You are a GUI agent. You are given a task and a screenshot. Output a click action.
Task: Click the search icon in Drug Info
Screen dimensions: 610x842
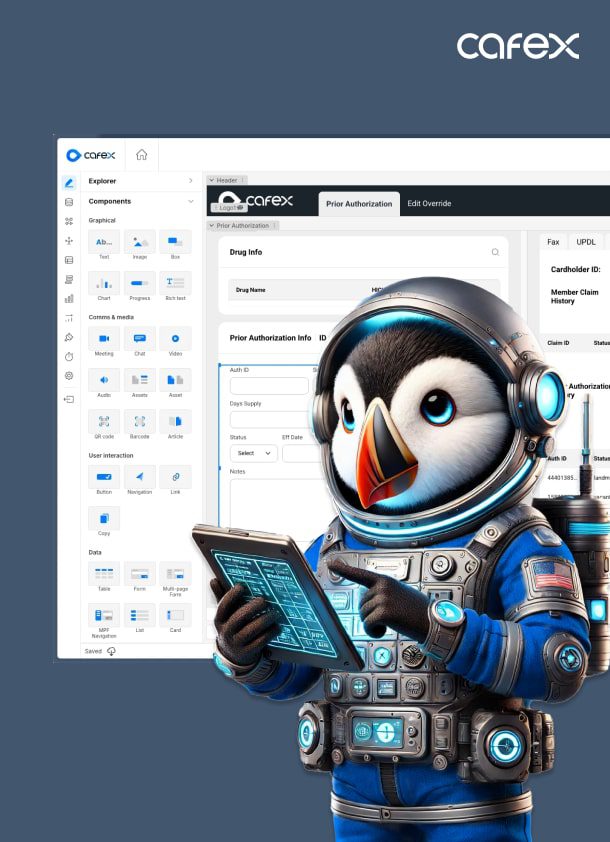(x=494, y=253)
